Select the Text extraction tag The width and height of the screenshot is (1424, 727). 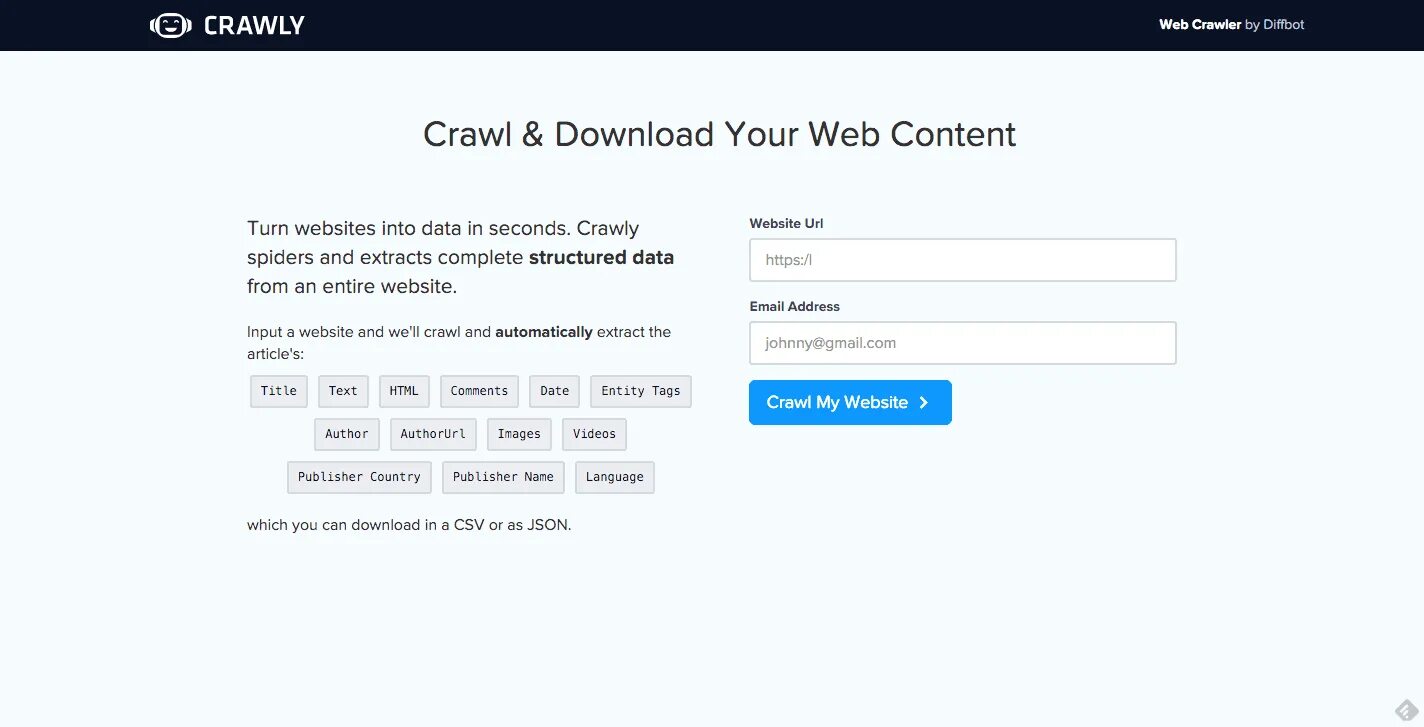point(343,391)
